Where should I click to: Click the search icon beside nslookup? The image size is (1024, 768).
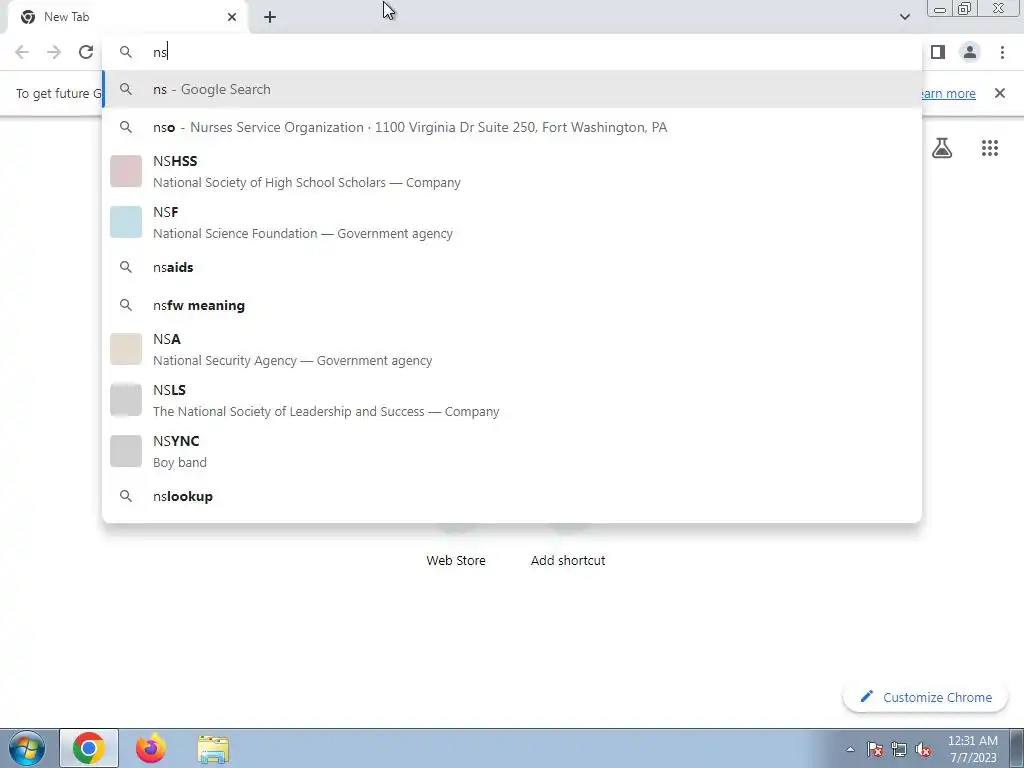(126, 496)
